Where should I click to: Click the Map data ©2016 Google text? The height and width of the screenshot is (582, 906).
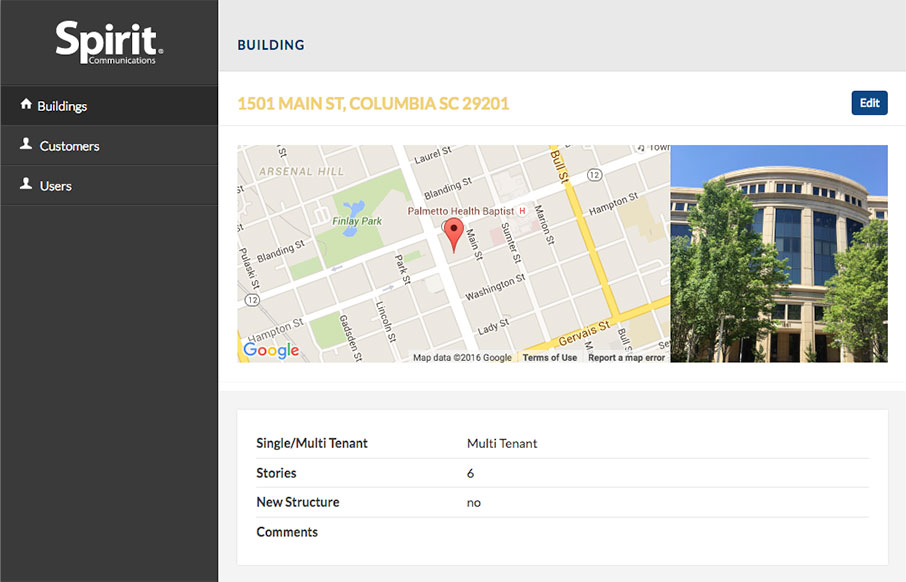(462, 358)
